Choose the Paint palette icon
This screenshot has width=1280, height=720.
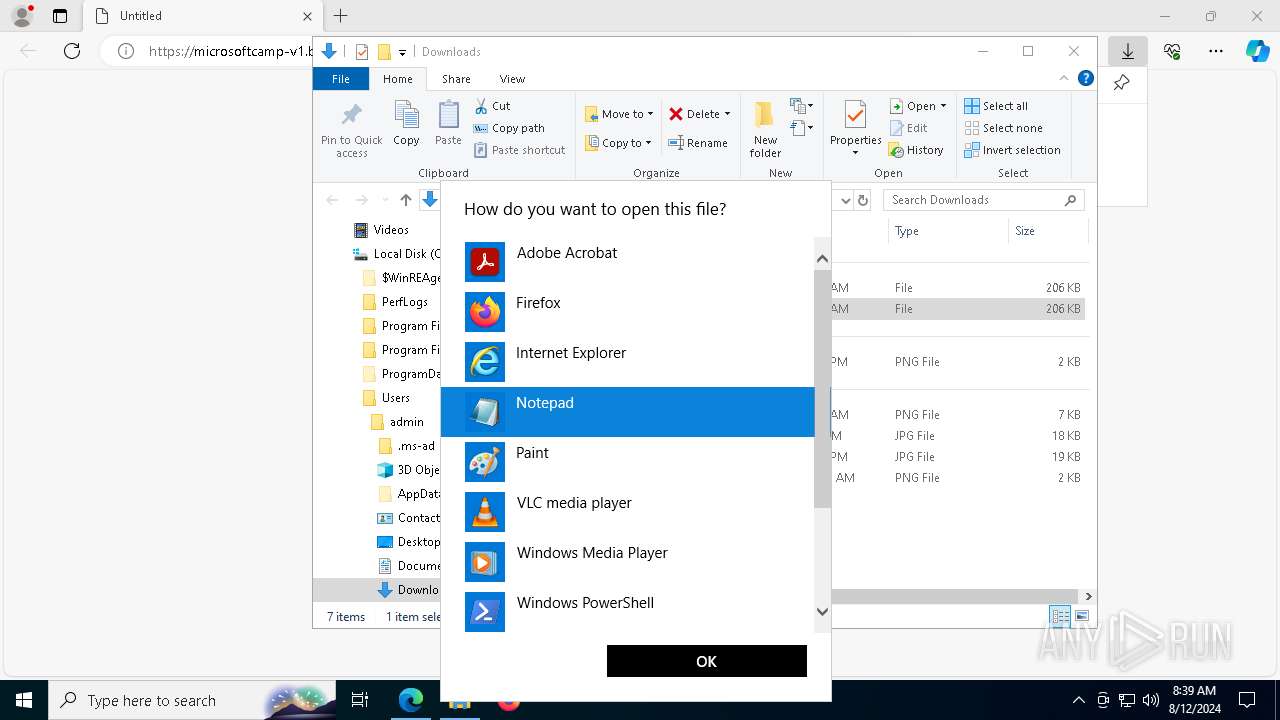point(485,462)
